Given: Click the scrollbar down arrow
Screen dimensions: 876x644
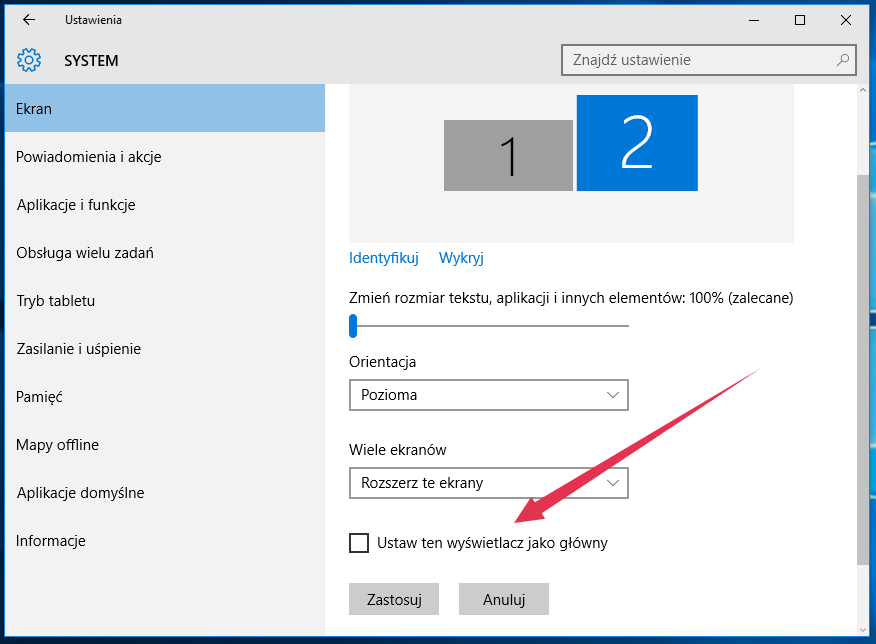Looking at the screenshot, I should tap(863, 630).
